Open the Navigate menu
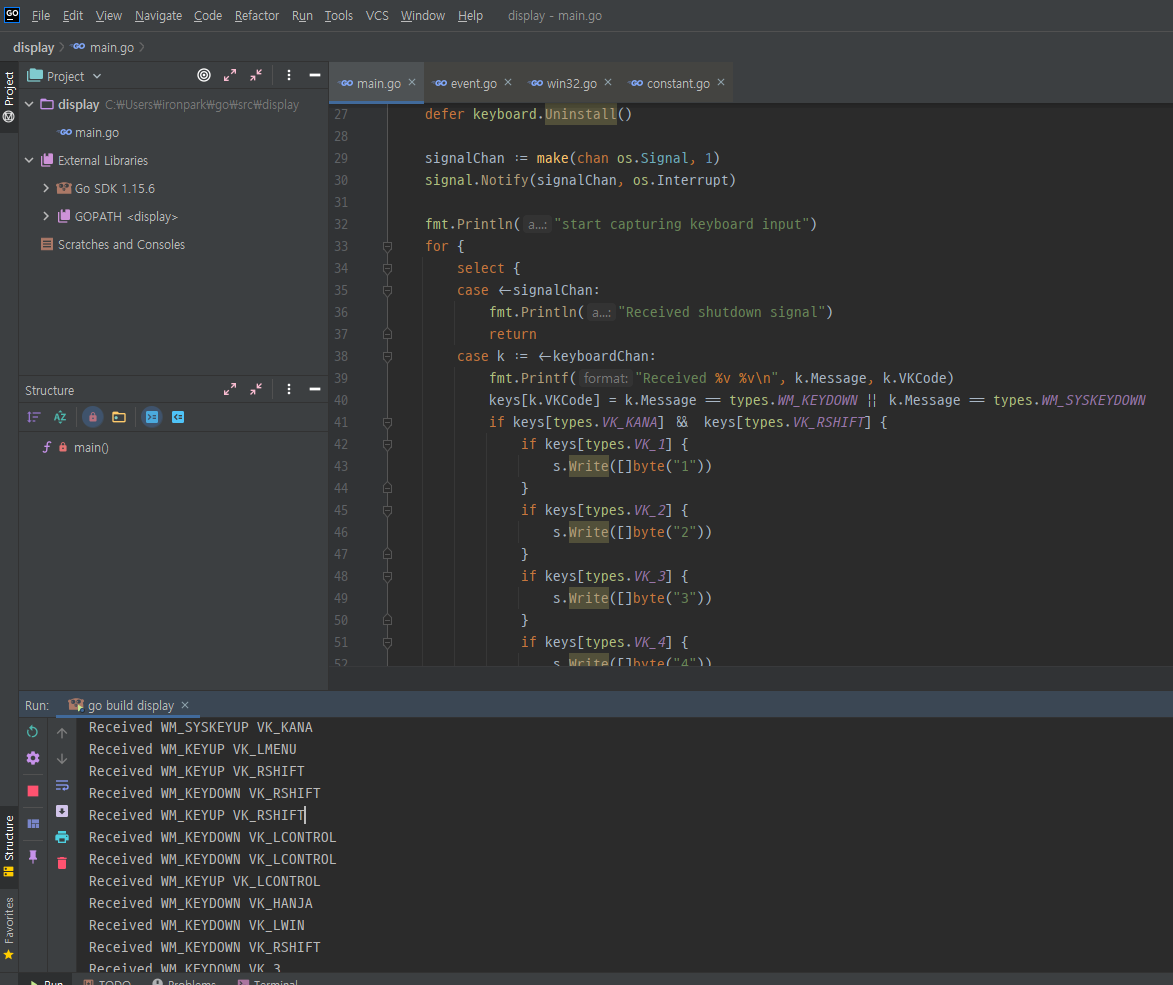 click(x=158, y=16)
